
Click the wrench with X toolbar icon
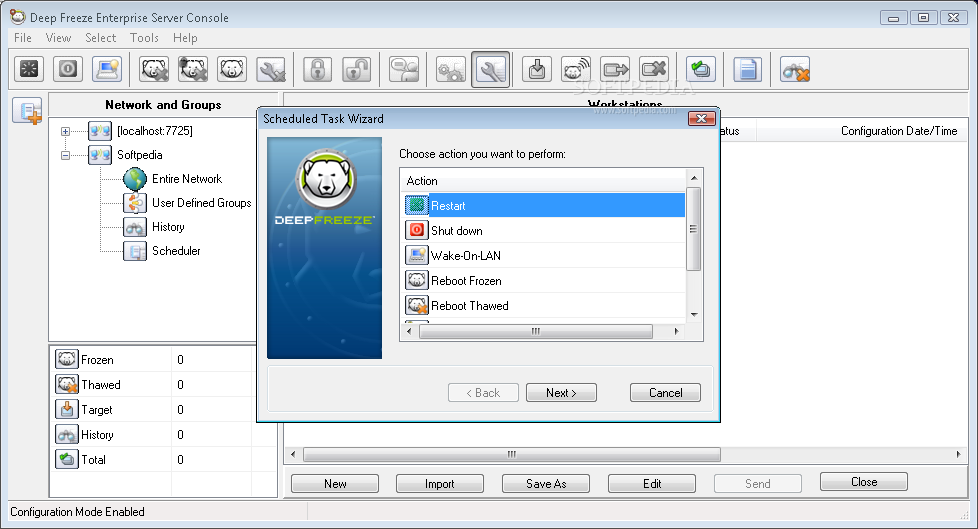coord(271,69)
